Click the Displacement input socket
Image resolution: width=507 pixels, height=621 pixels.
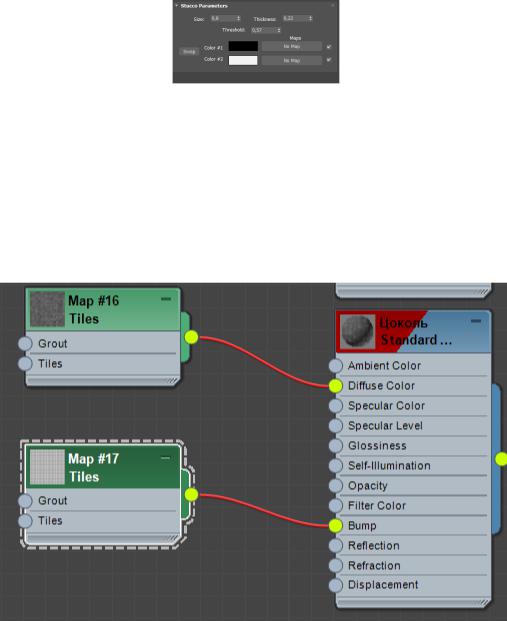[335, 585]
